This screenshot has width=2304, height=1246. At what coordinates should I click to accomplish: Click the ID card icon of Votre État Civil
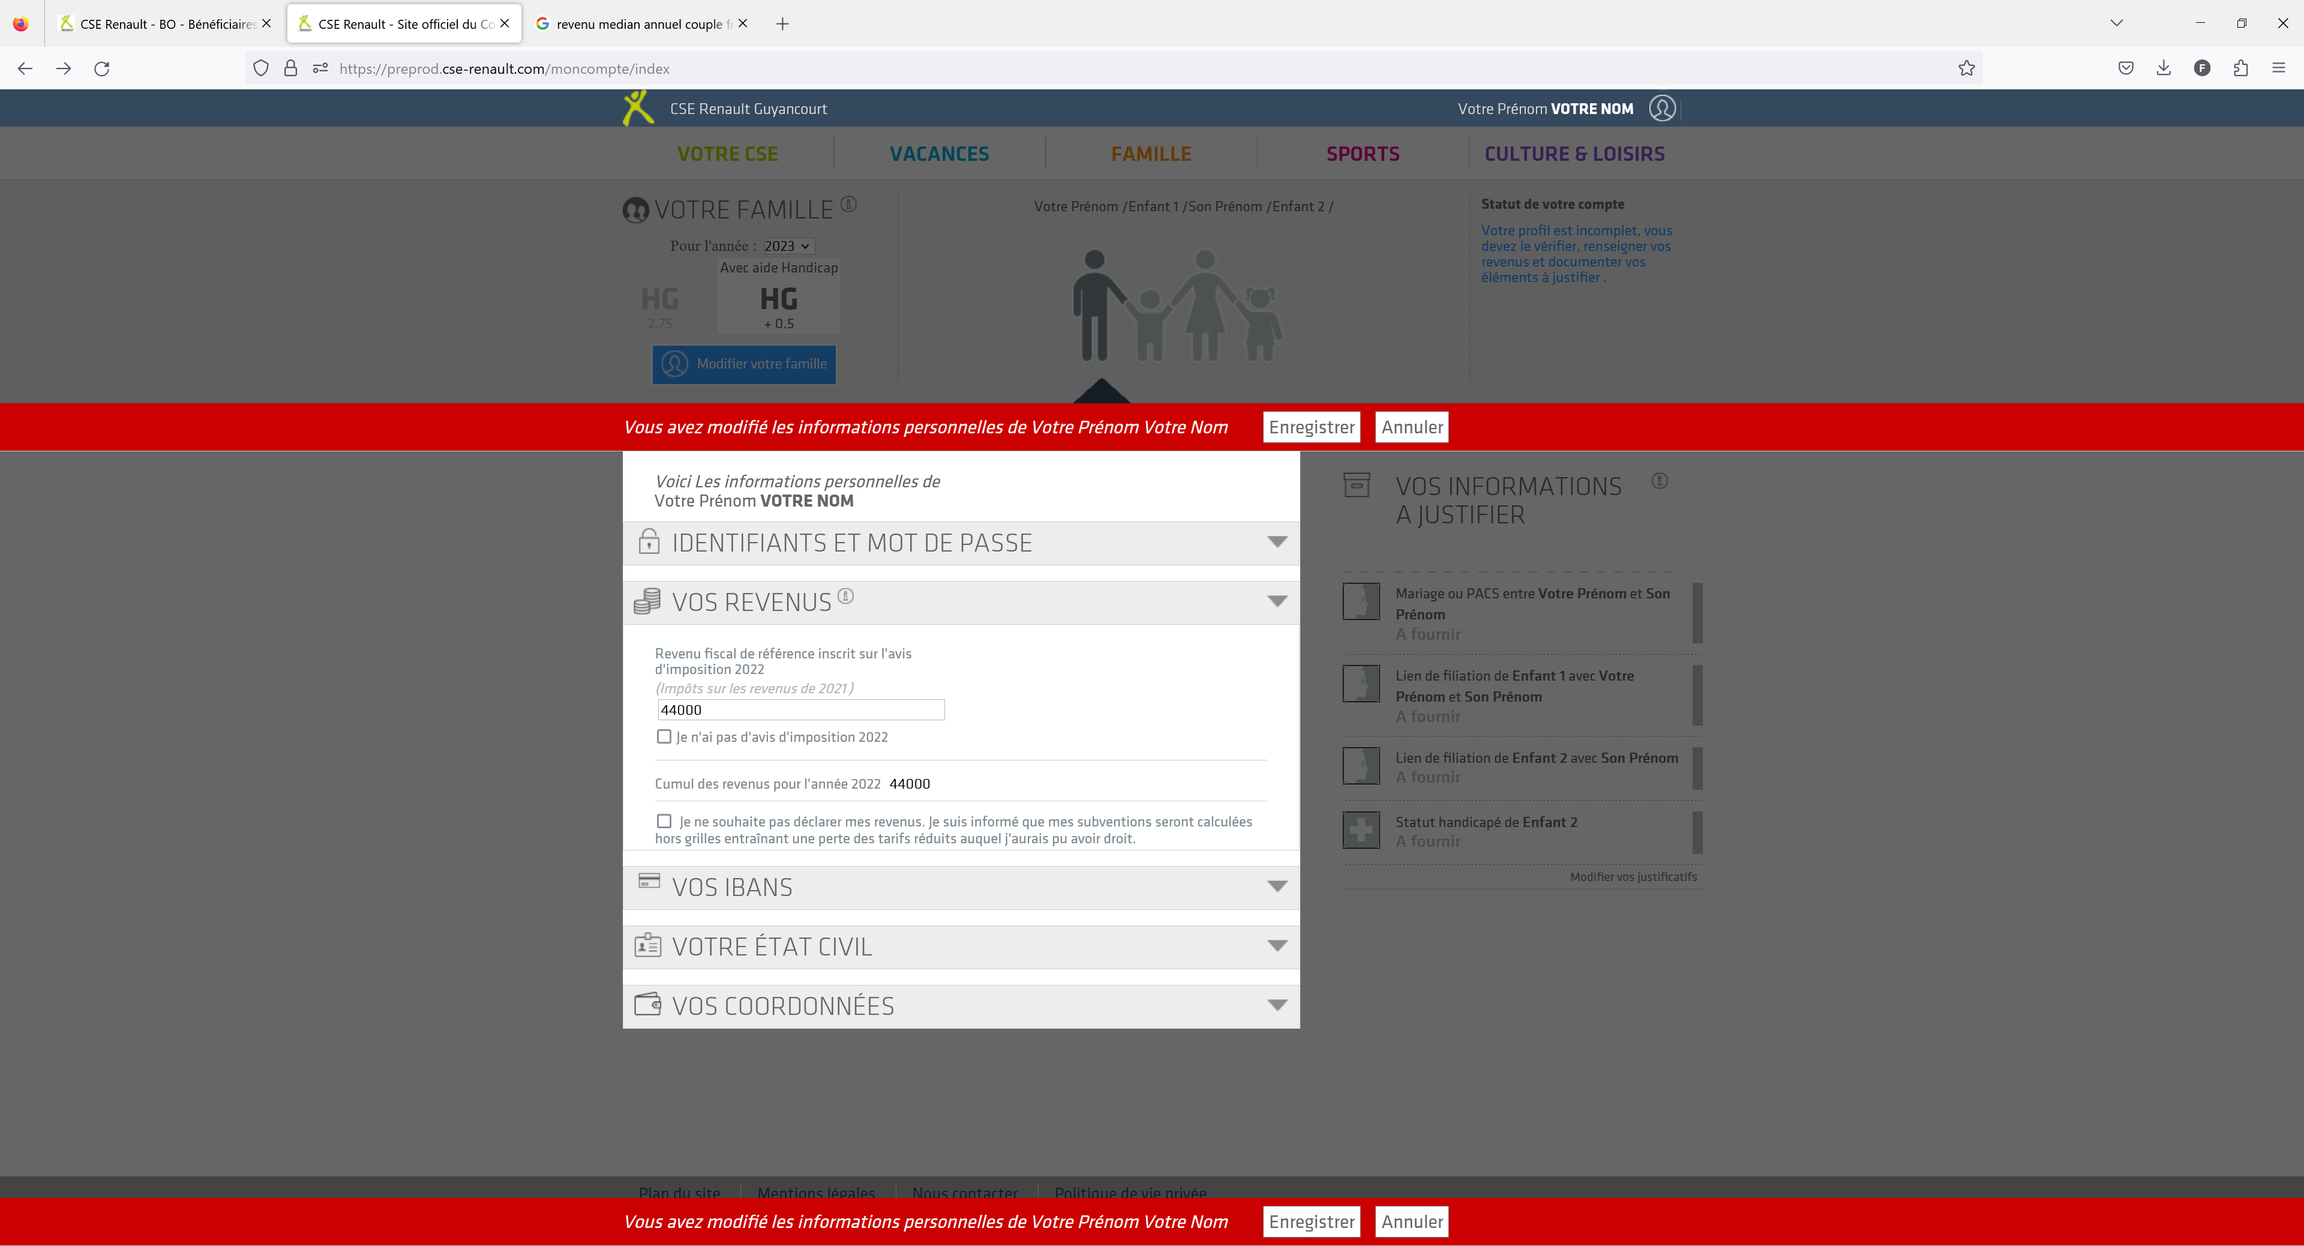point(648,945)
